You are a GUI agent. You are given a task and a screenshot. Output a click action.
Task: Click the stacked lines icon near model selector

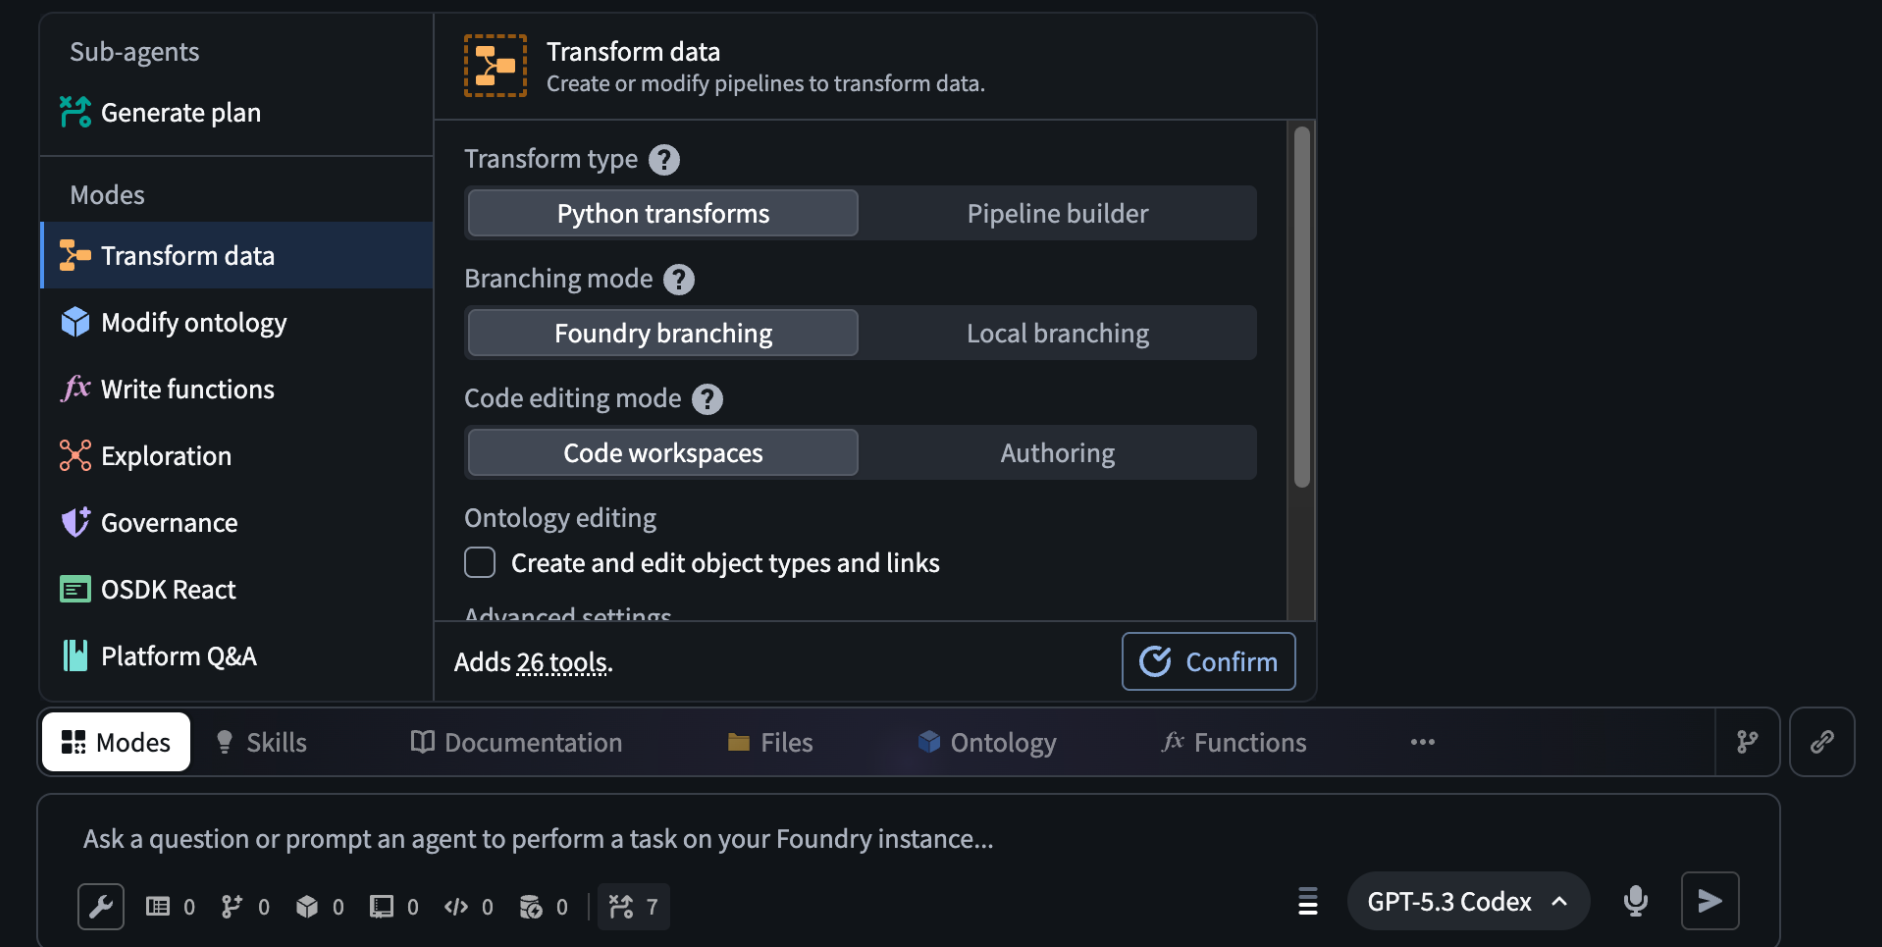(1307, 901)
